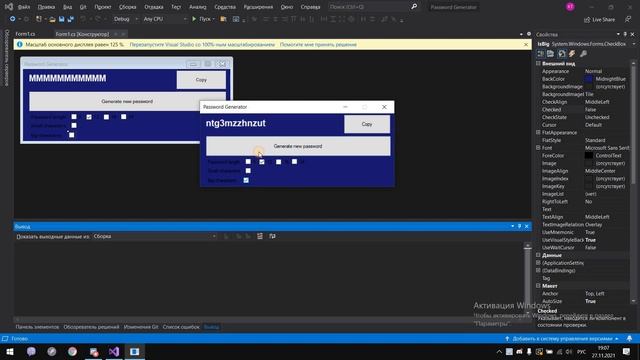Viewport: 640px width, 360px height.
Task: Pin the Output panel
Action: point(520,226)
